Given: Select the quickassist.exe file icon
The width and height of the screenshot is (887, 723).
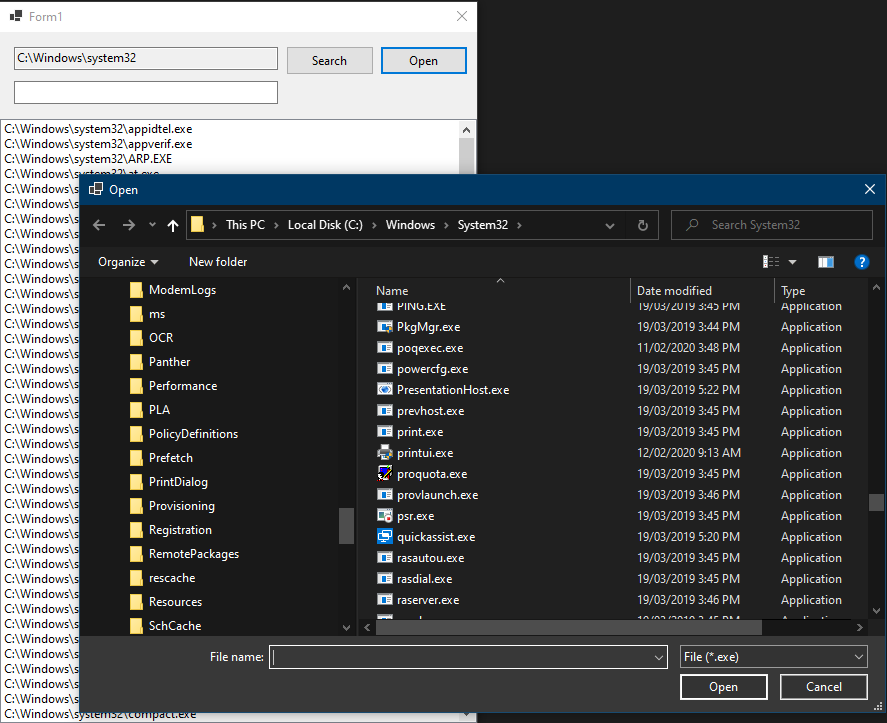Looking at the screenshot, I should pyautogui.click(x=385, y=537).
